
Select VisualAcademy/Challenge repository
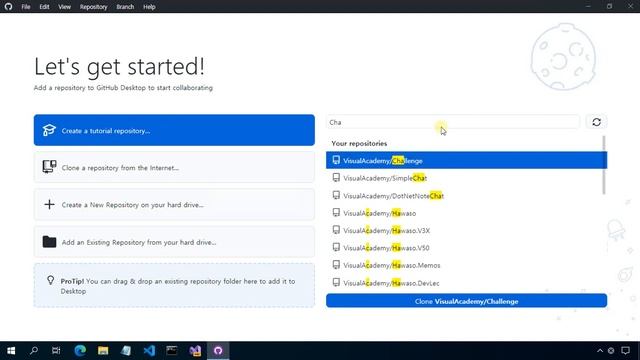(467, 160)
